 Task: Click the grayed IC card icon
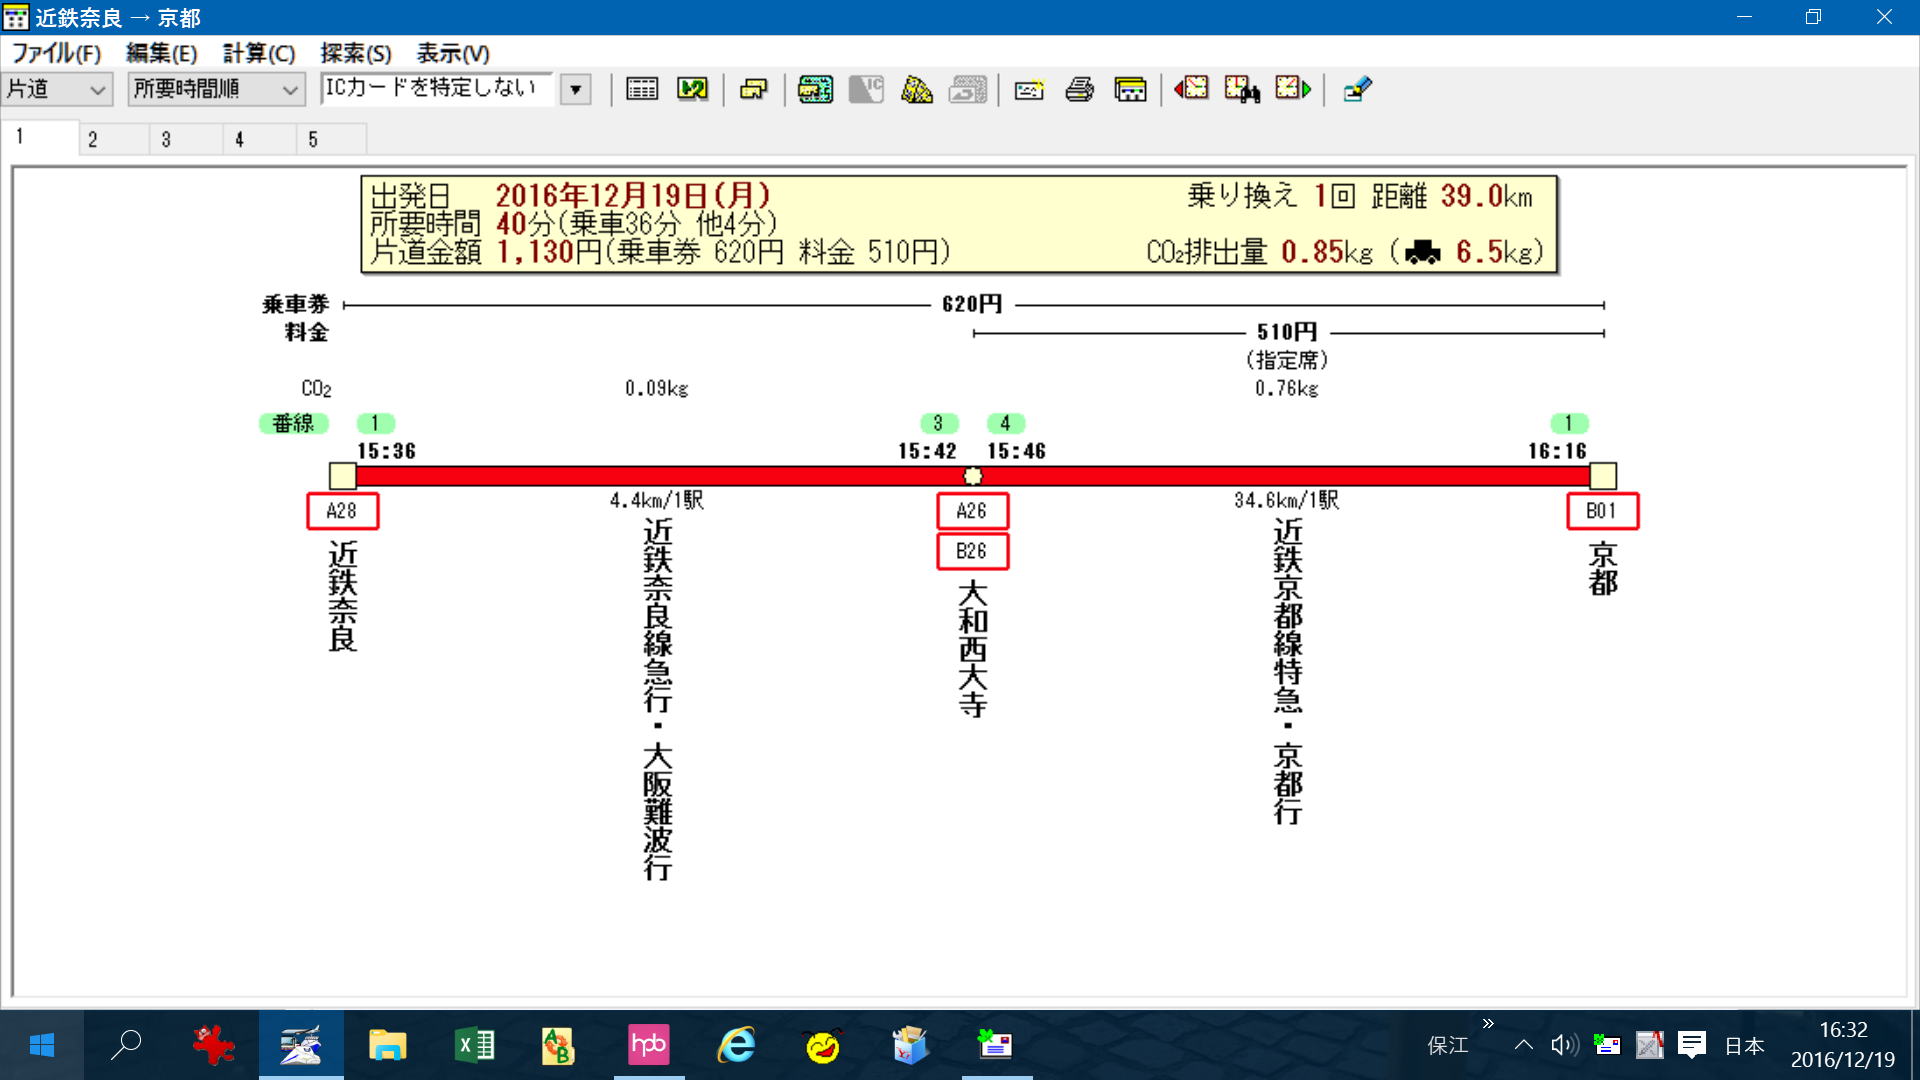pyautogui.click(x=866, y=89)
